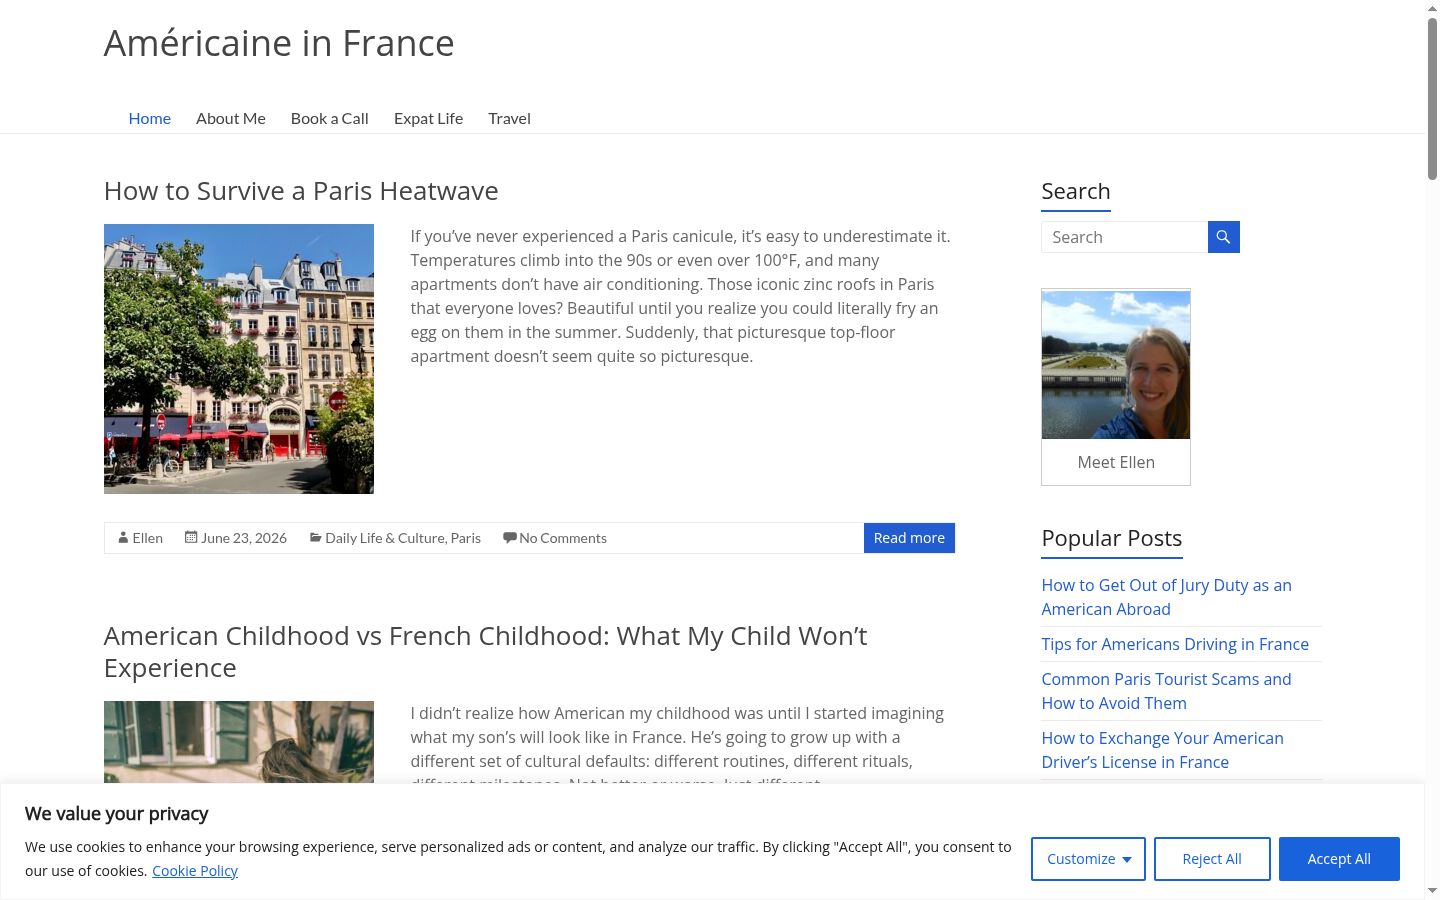The width and height of the screenshot is (1440, 900).
Task: Click the Search input field
Action: tap(1125, 237)
